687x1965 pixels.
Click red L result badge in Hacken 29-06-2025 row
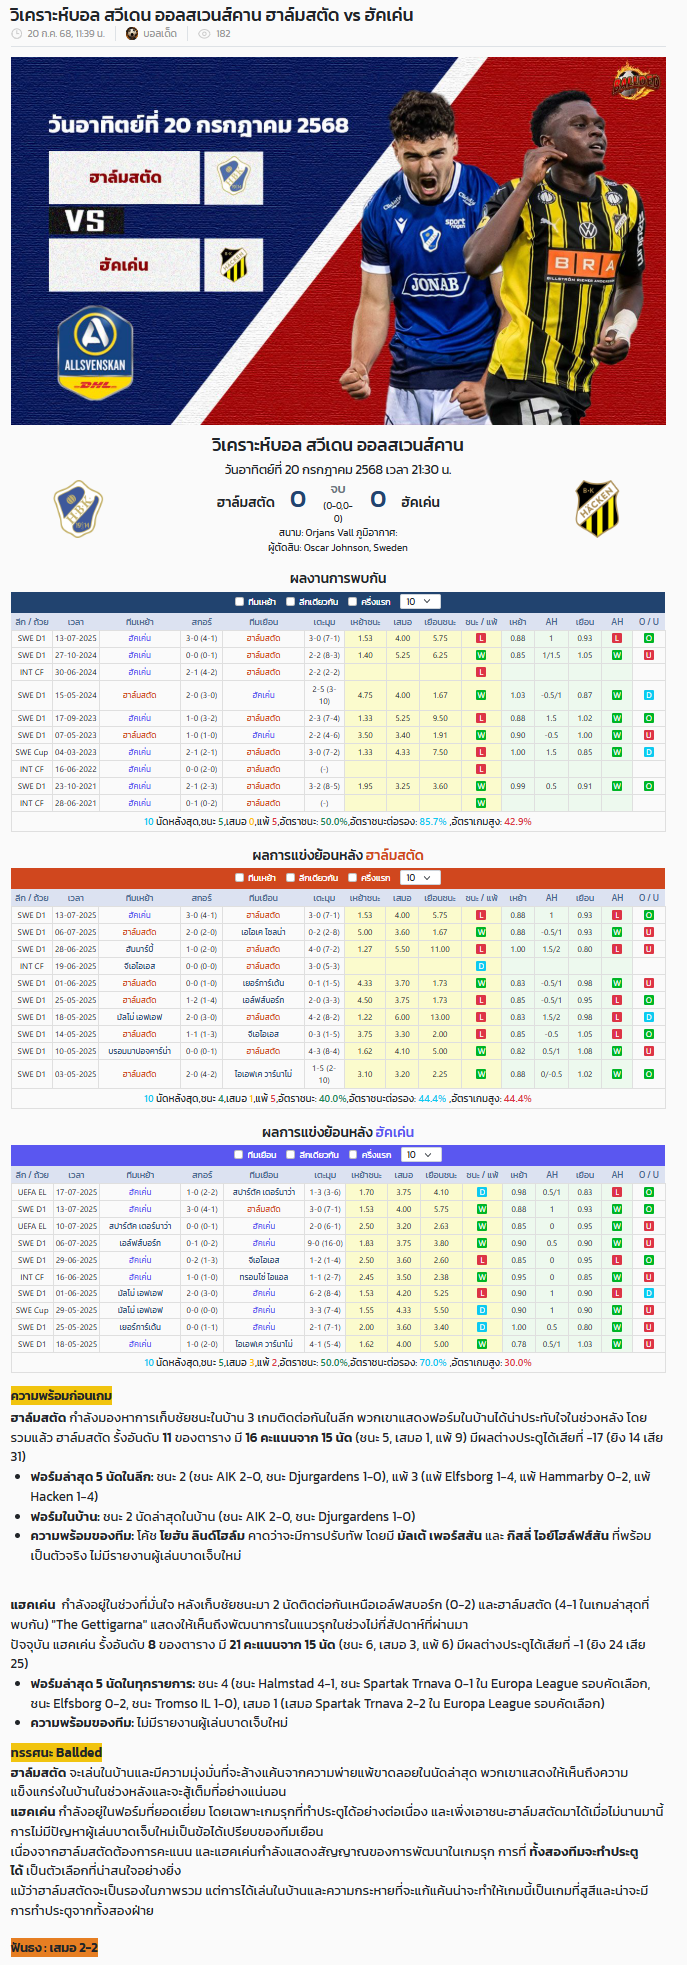pos(481,1260)
